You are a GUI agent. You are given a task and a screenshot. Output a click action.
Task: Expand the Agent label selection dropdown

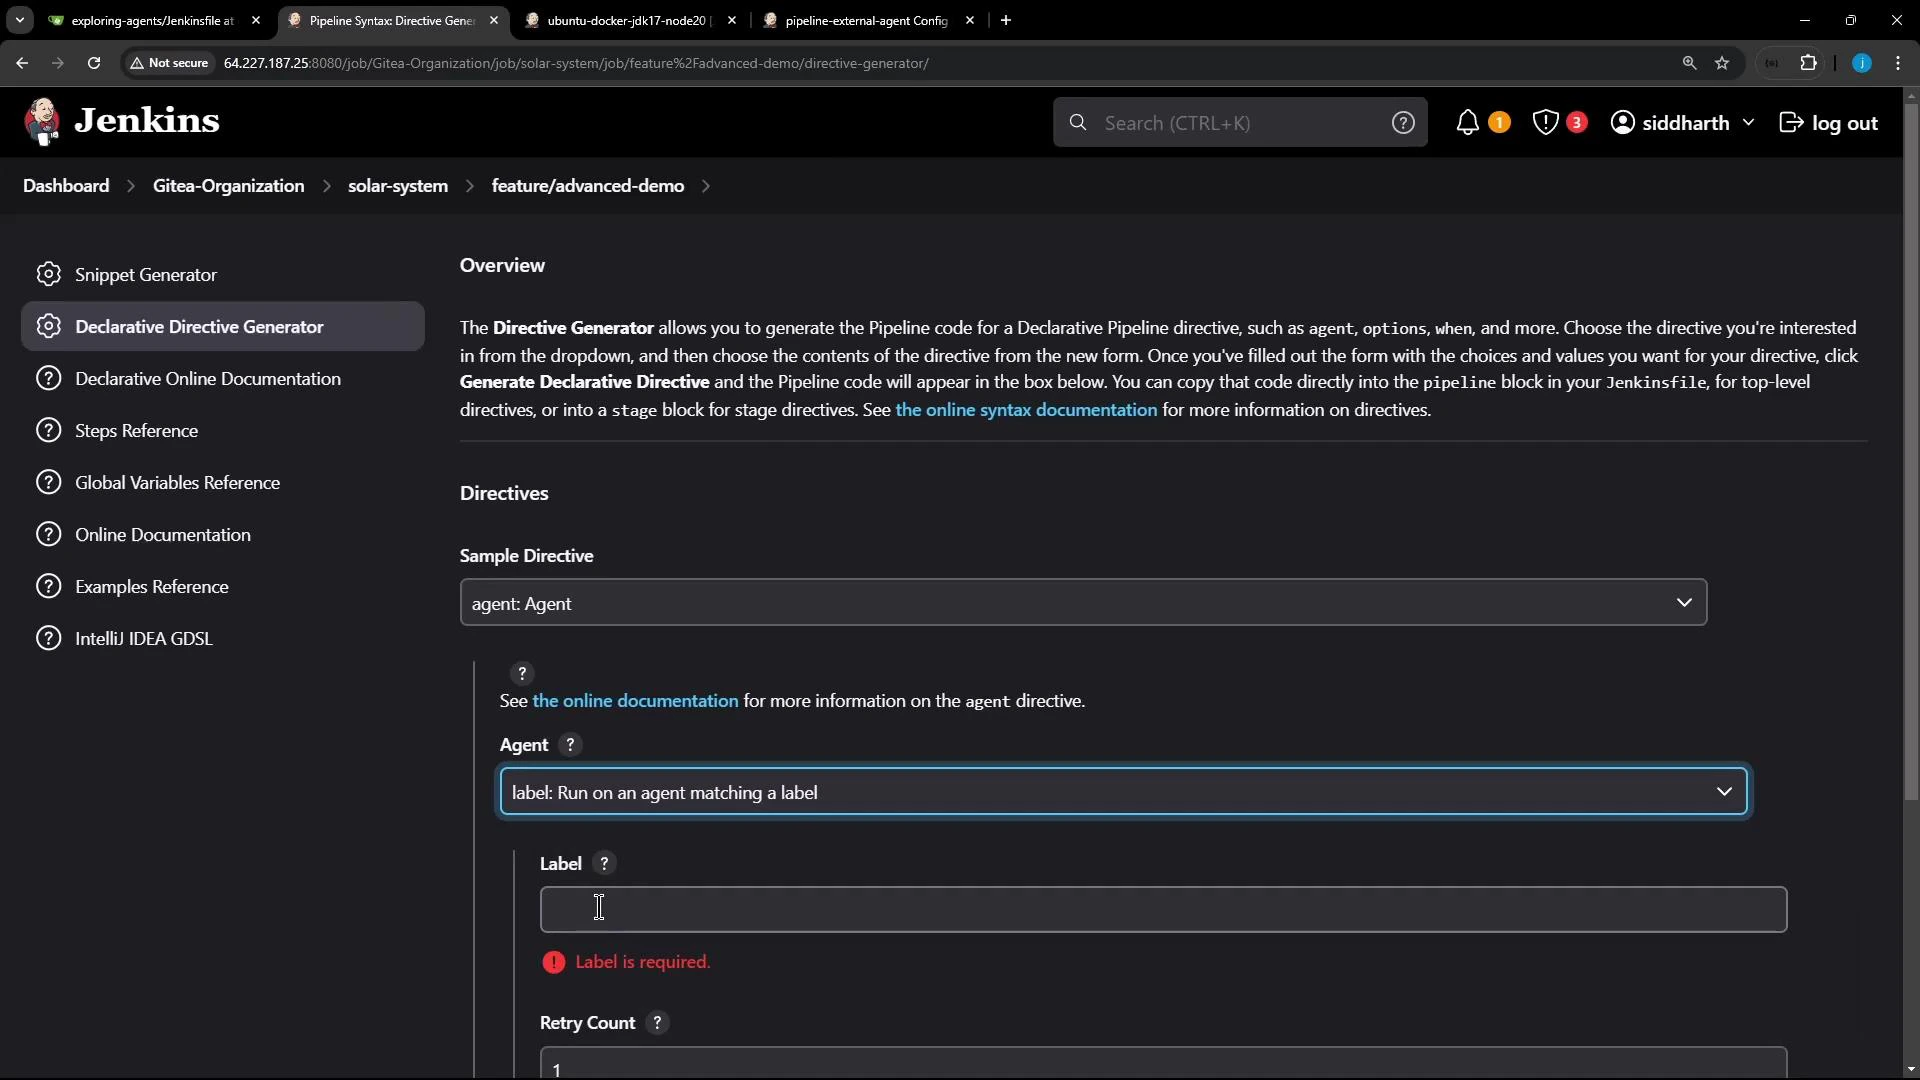[x=1724, y=791]
